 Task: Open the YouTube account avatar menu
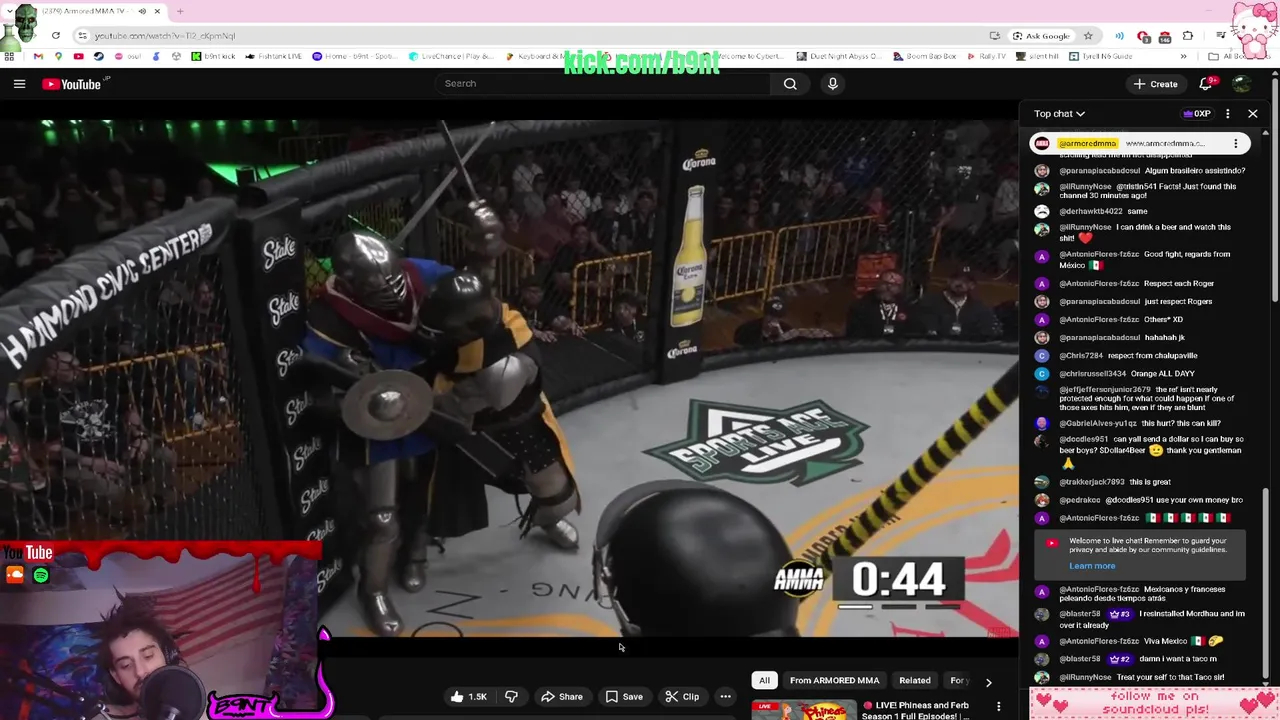(1241, 84)
